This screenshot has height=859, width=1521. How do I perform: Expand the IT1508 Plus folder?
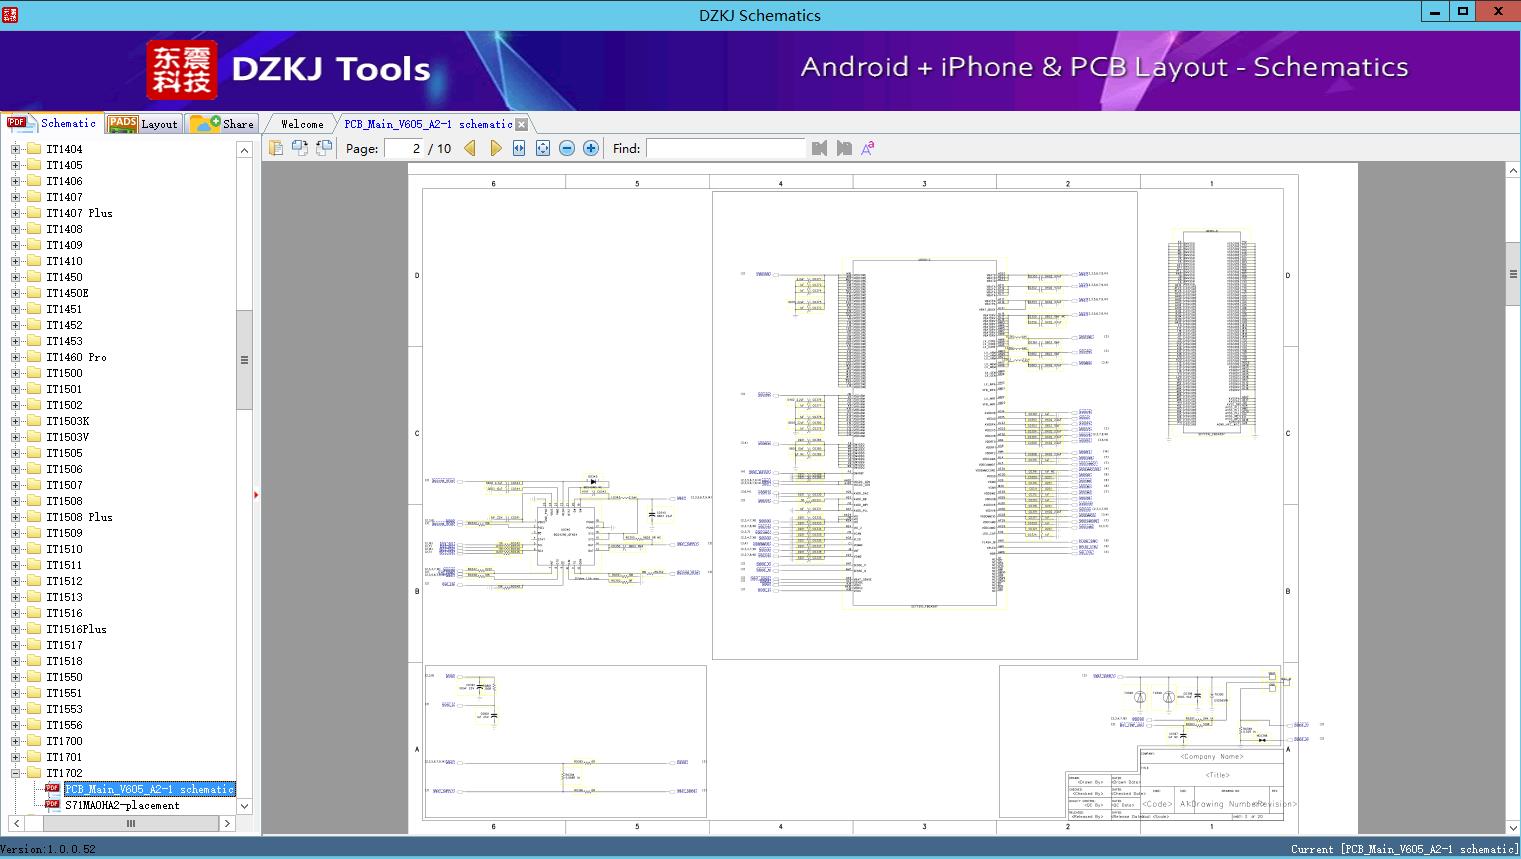(15, 517)
